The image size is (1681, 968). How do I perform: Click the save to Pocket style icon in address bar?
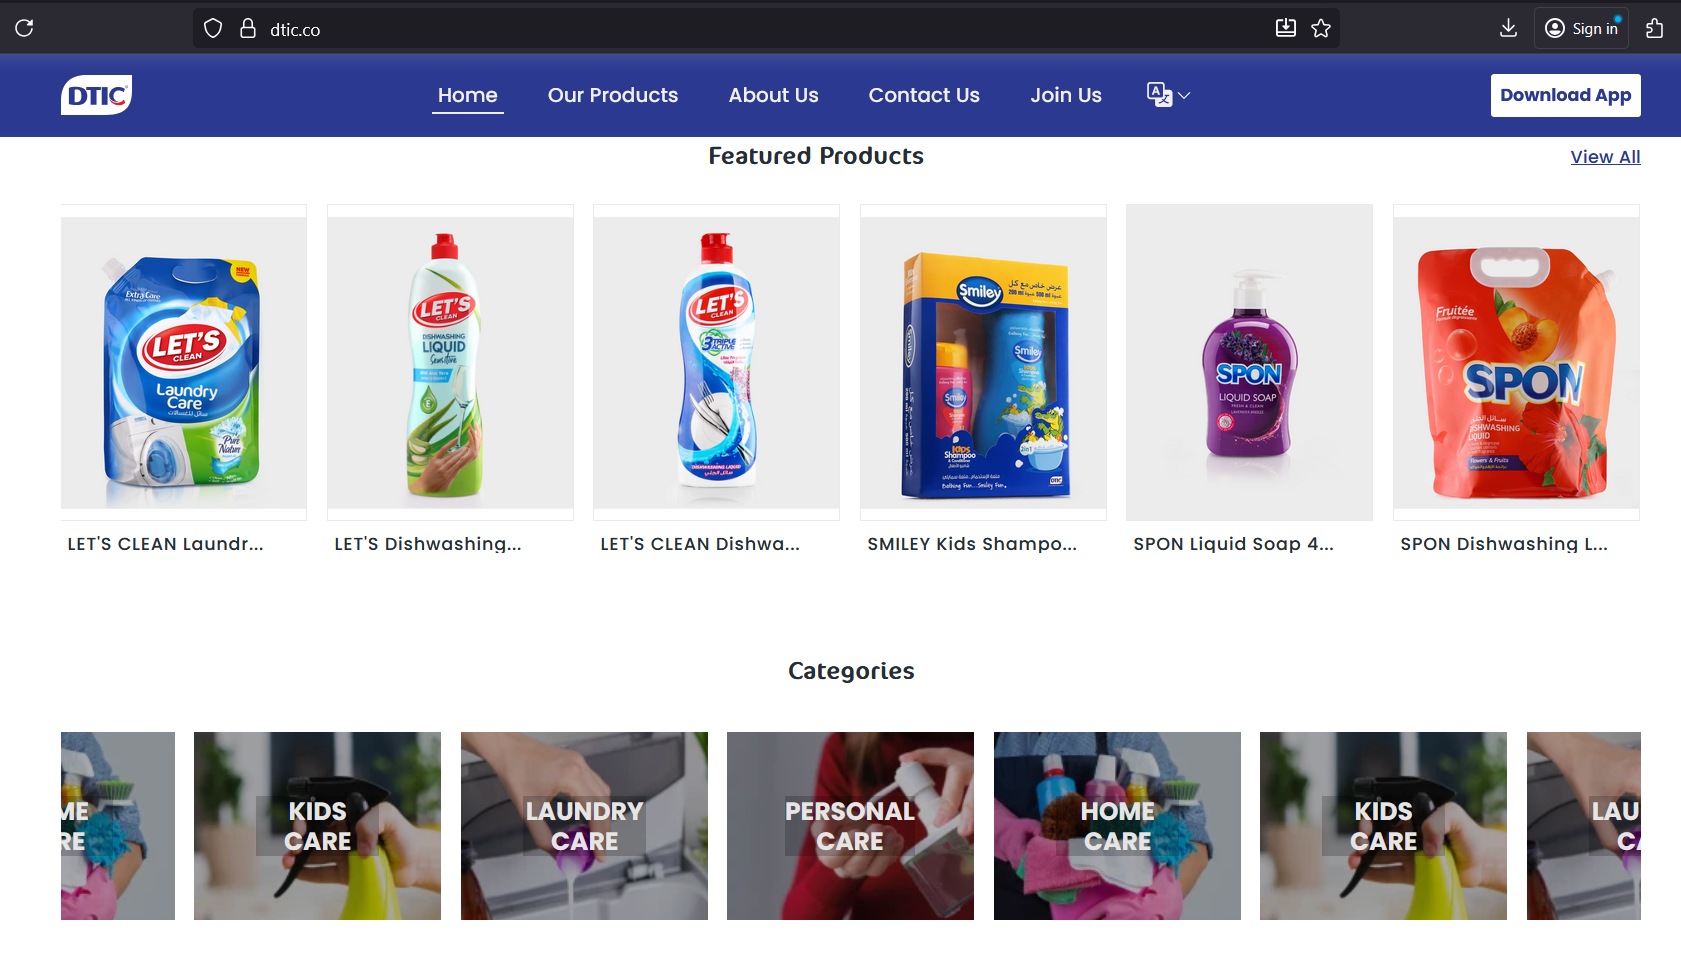coord(1286,28)
